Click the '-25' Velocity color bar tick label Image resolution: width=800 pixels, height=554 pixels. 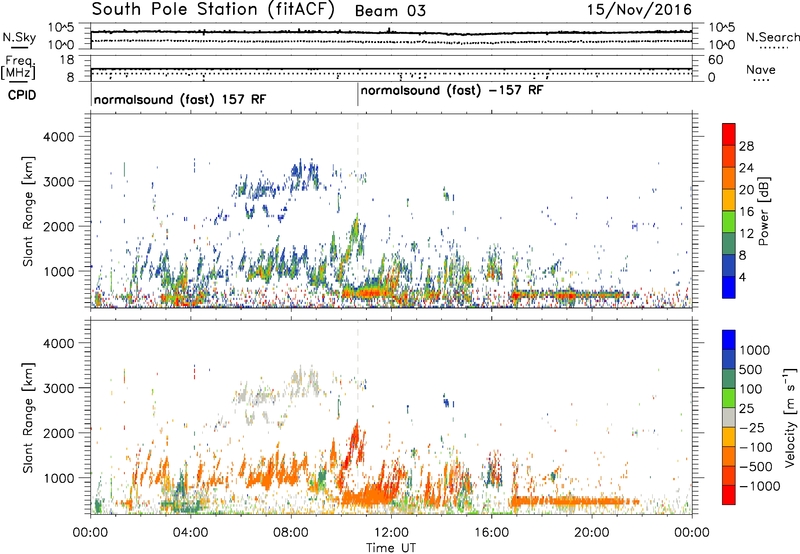point(753,427)
